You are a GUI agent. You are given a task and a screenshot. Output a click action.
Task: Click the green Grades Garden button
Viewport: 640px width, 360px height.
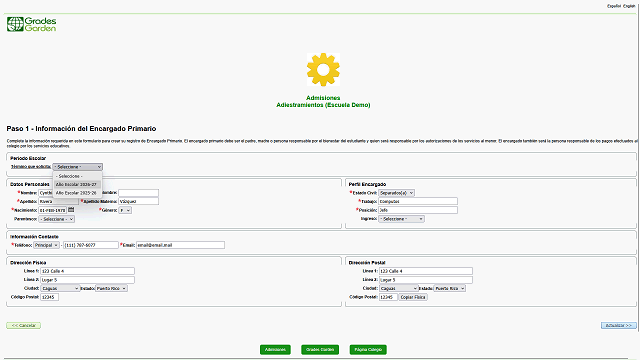(x=320, y=350)
